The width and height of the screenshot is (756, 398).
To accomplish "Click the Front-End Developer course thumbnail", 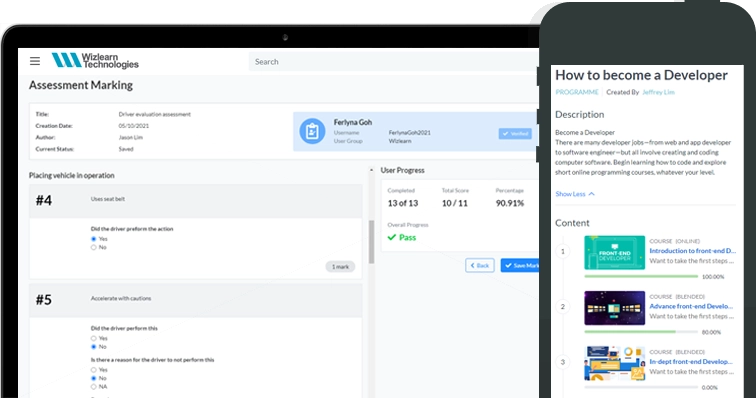I will [x=614, y=252].
